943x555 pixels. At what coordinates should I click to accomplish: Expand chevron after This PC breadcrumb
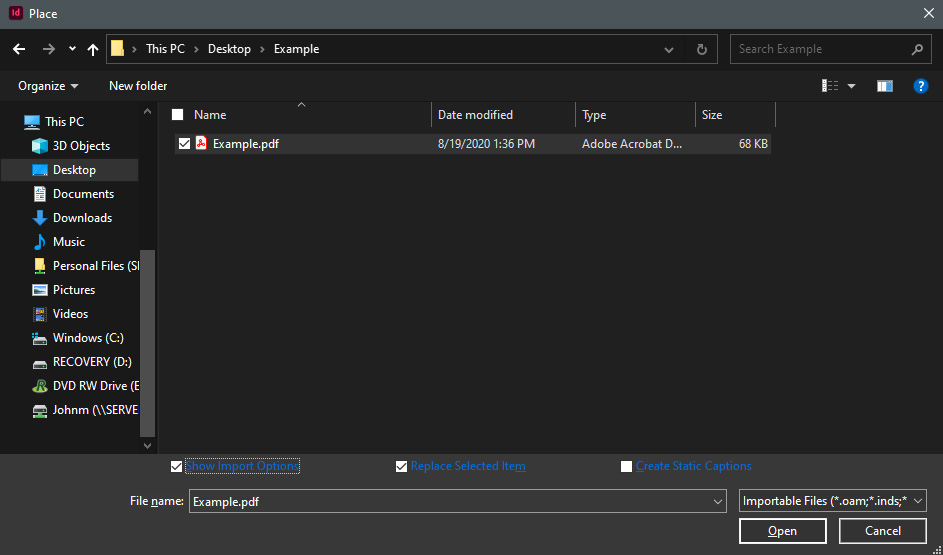click(x=196, y=49)
